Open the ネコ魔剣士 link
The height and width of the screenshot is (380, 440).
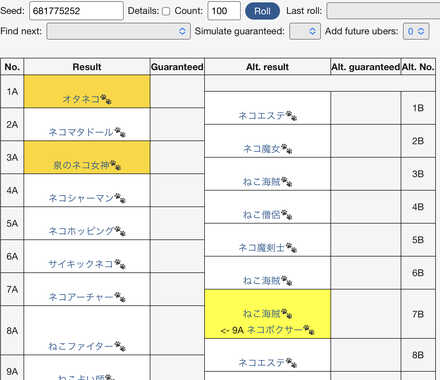262,248
